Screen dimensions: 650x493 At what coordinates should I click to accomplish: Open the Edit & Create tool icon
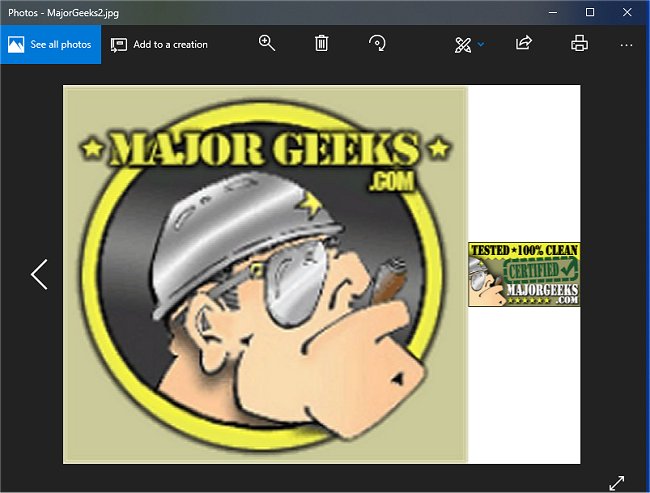463,45
